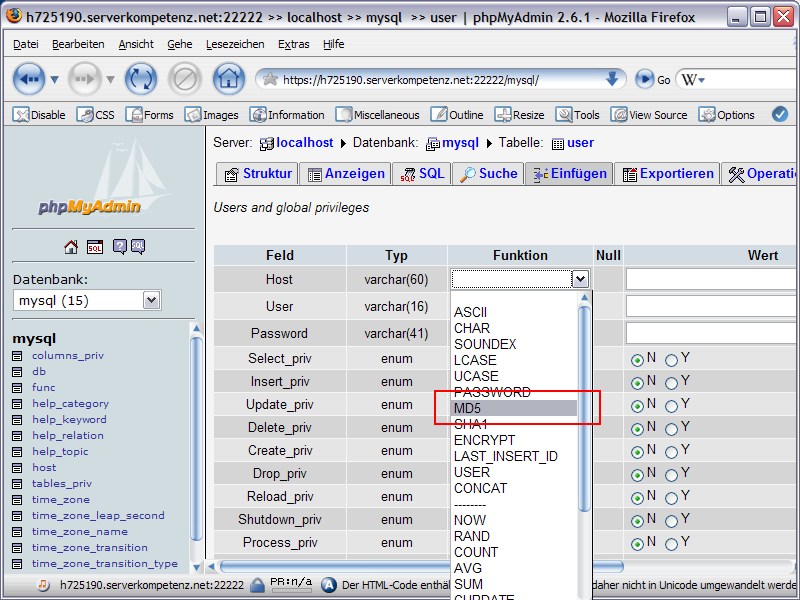Toggle the Host row Funktion dropdown arrow
This screenshot has width=800, height=600.
pos(580,279)
